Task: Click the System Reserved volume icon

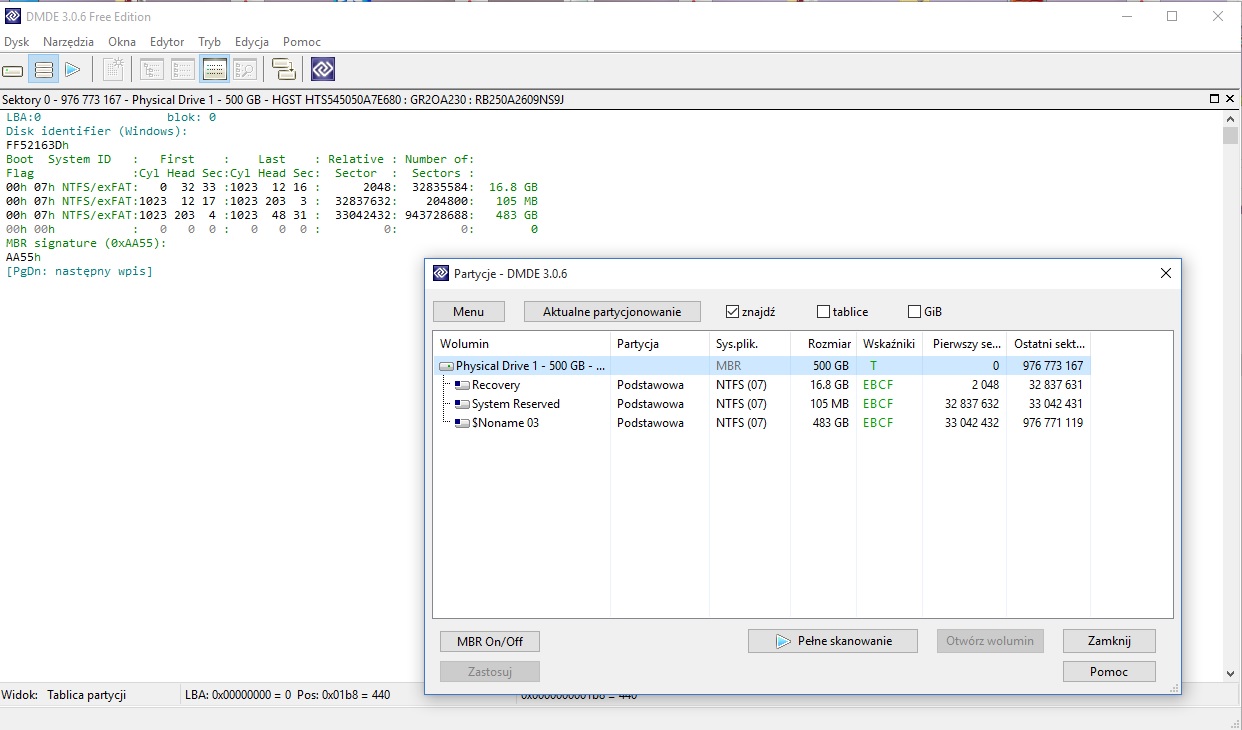Action: [x=462, y=404]
